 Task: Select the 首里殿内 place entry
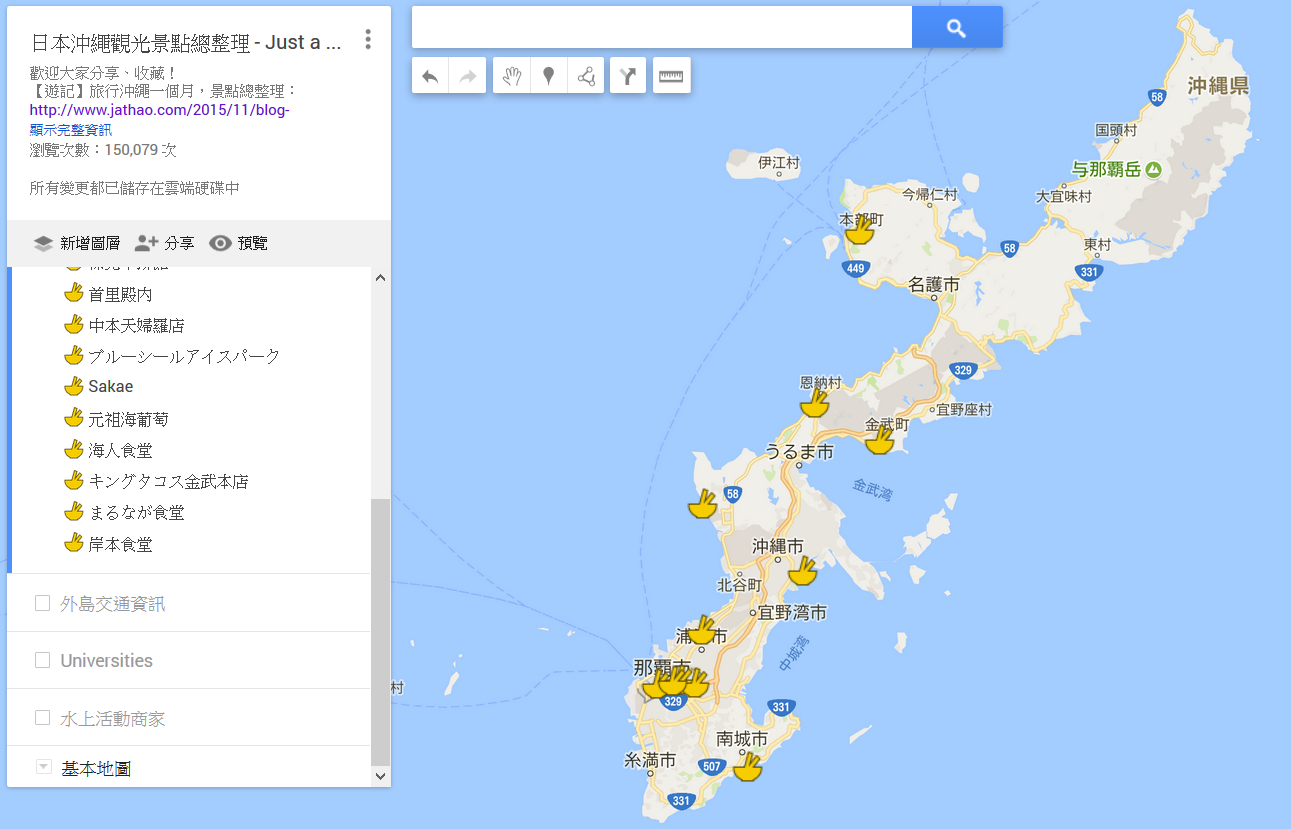[120, 293]
